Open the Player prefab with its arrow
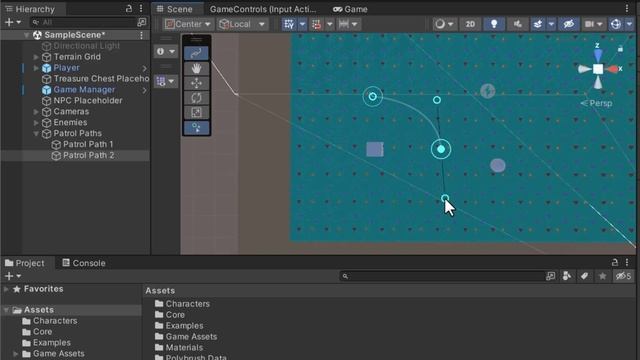Viewport: 640px width, 360px height. 144,68
